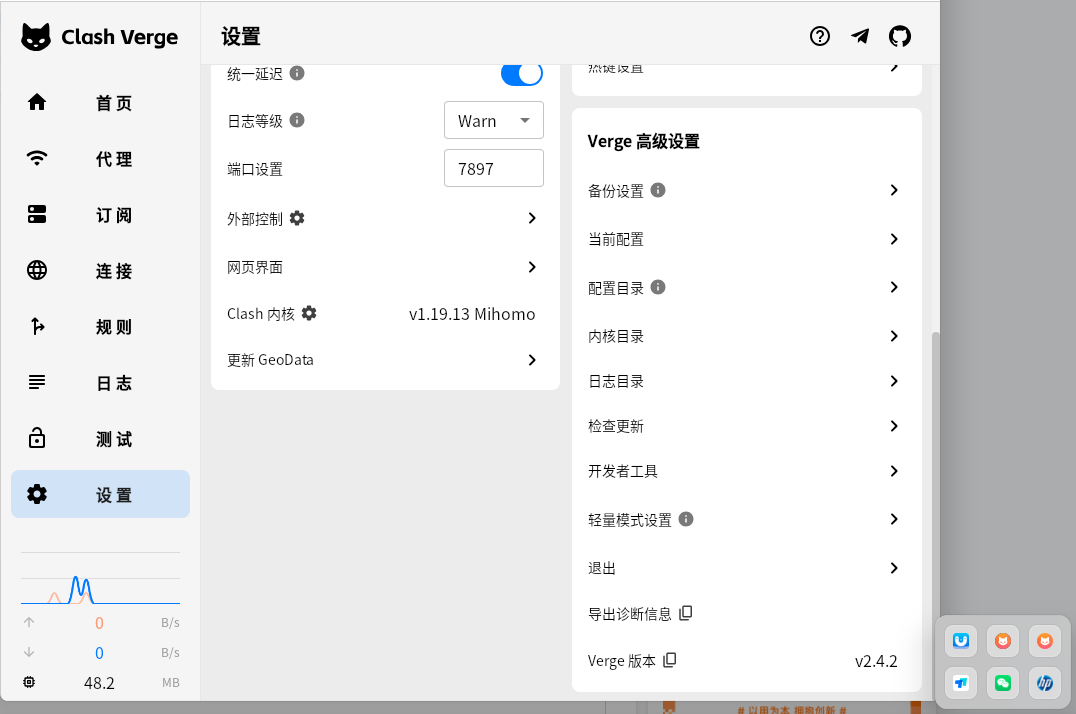Click the 导出诊断信息 label
1076x714 pixels.
[x=629, y=614]
